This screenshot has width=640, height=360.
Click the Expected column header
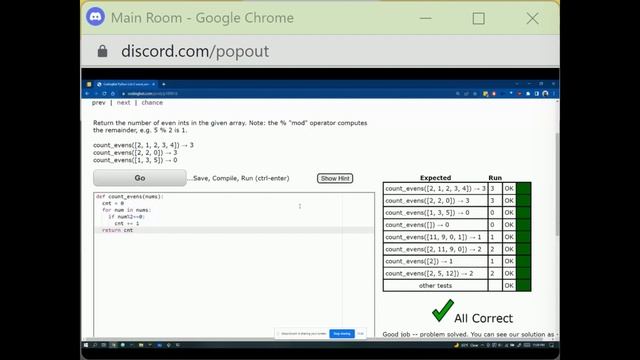pyautogui.click(x=436, y=178)
